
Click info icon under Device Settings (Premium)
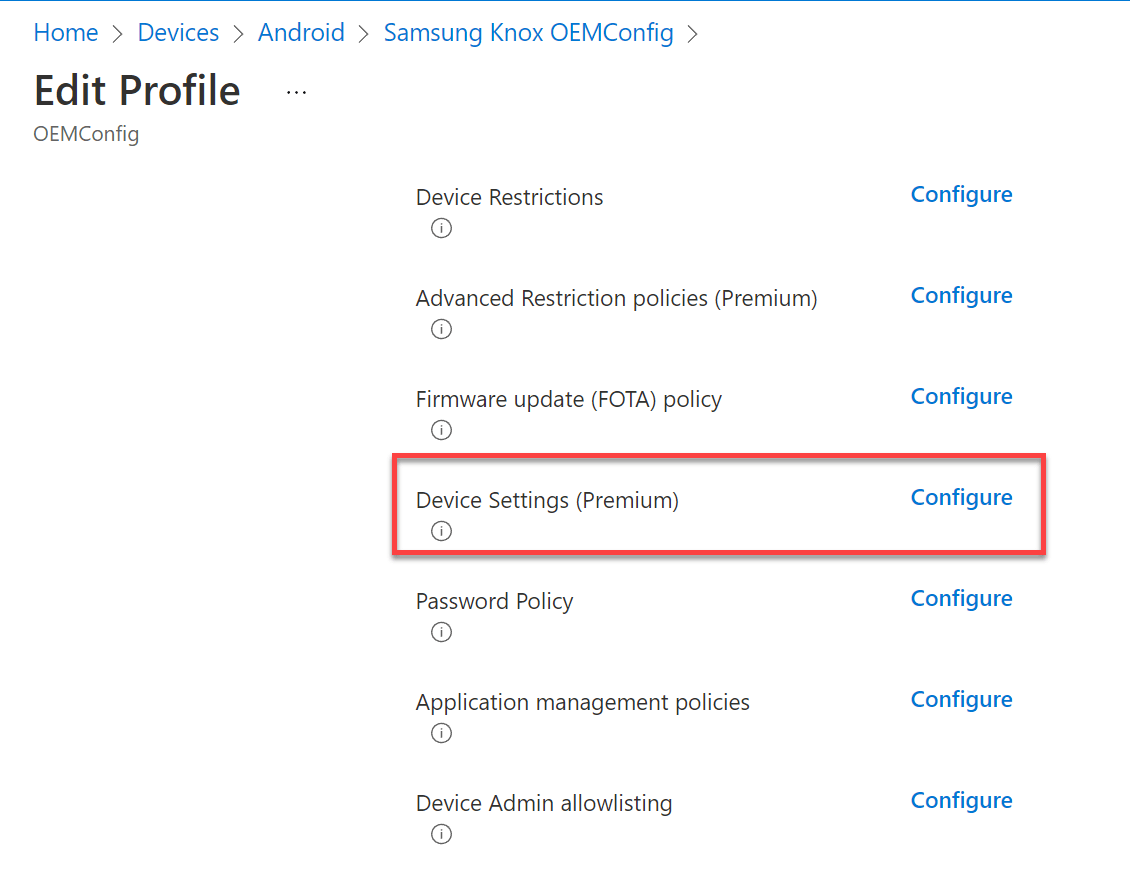tap(441, 531)
